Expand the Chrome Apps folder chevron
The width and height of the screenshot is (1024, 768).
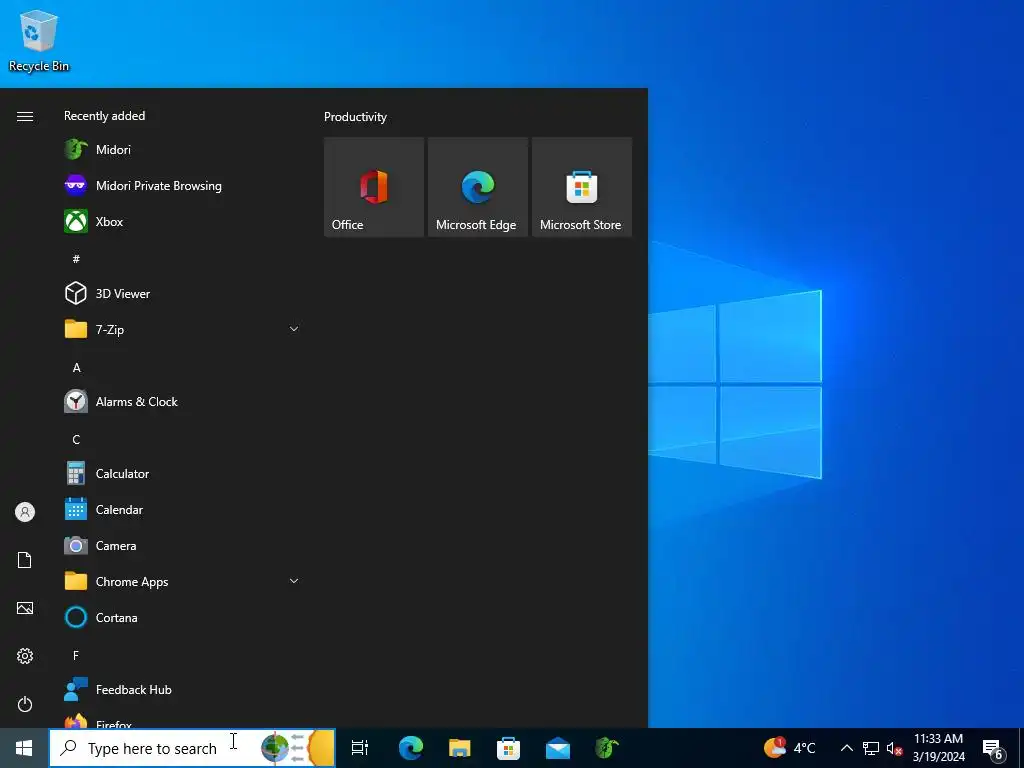(294, 581)
